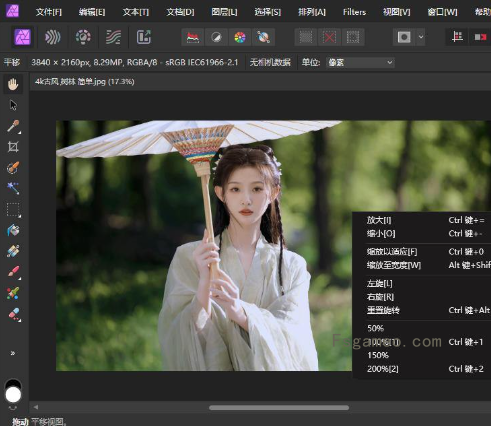Click the Deselect toolbar icon
Image resolution: width=491 pixels, height=426 pixels.
329,37
